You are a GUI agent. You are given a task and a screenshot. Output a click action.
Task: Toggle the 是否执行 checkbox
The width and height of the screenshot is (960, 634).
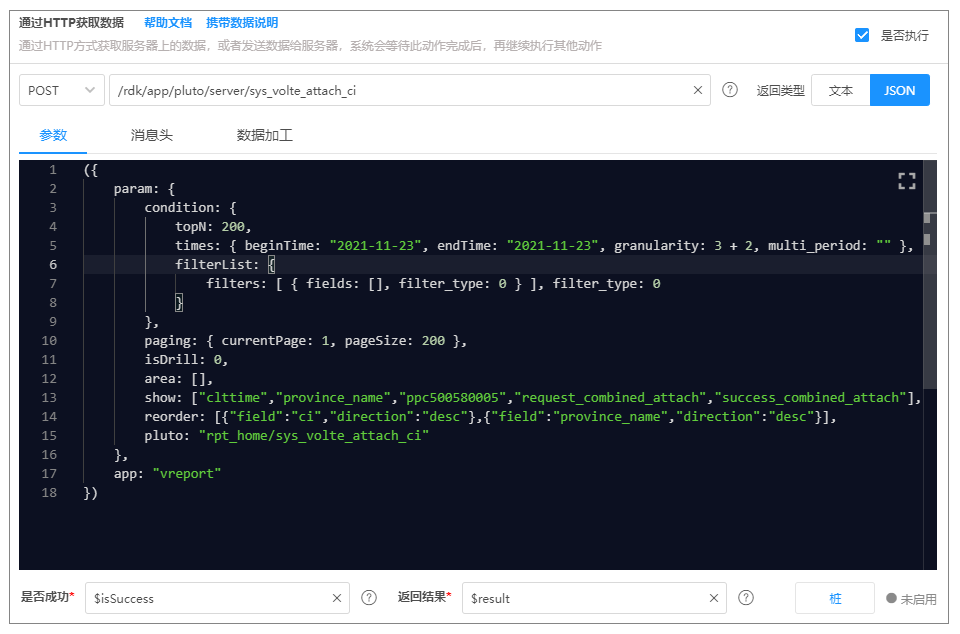pos(862,35)
